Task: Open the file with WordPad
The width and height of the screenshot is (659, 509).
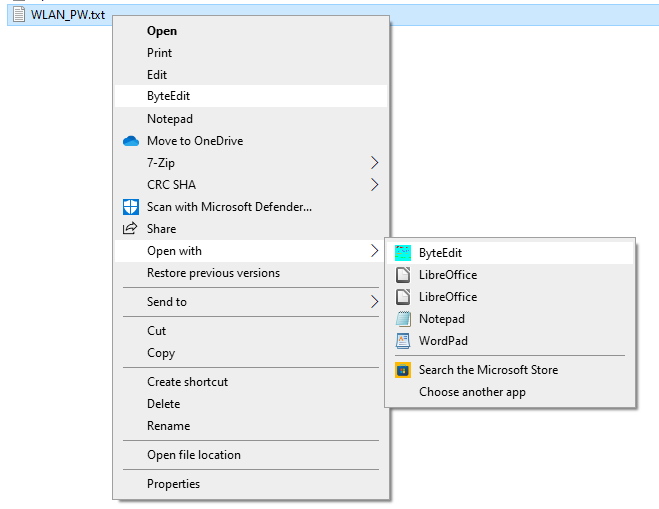Action: (x=510, y=340)
